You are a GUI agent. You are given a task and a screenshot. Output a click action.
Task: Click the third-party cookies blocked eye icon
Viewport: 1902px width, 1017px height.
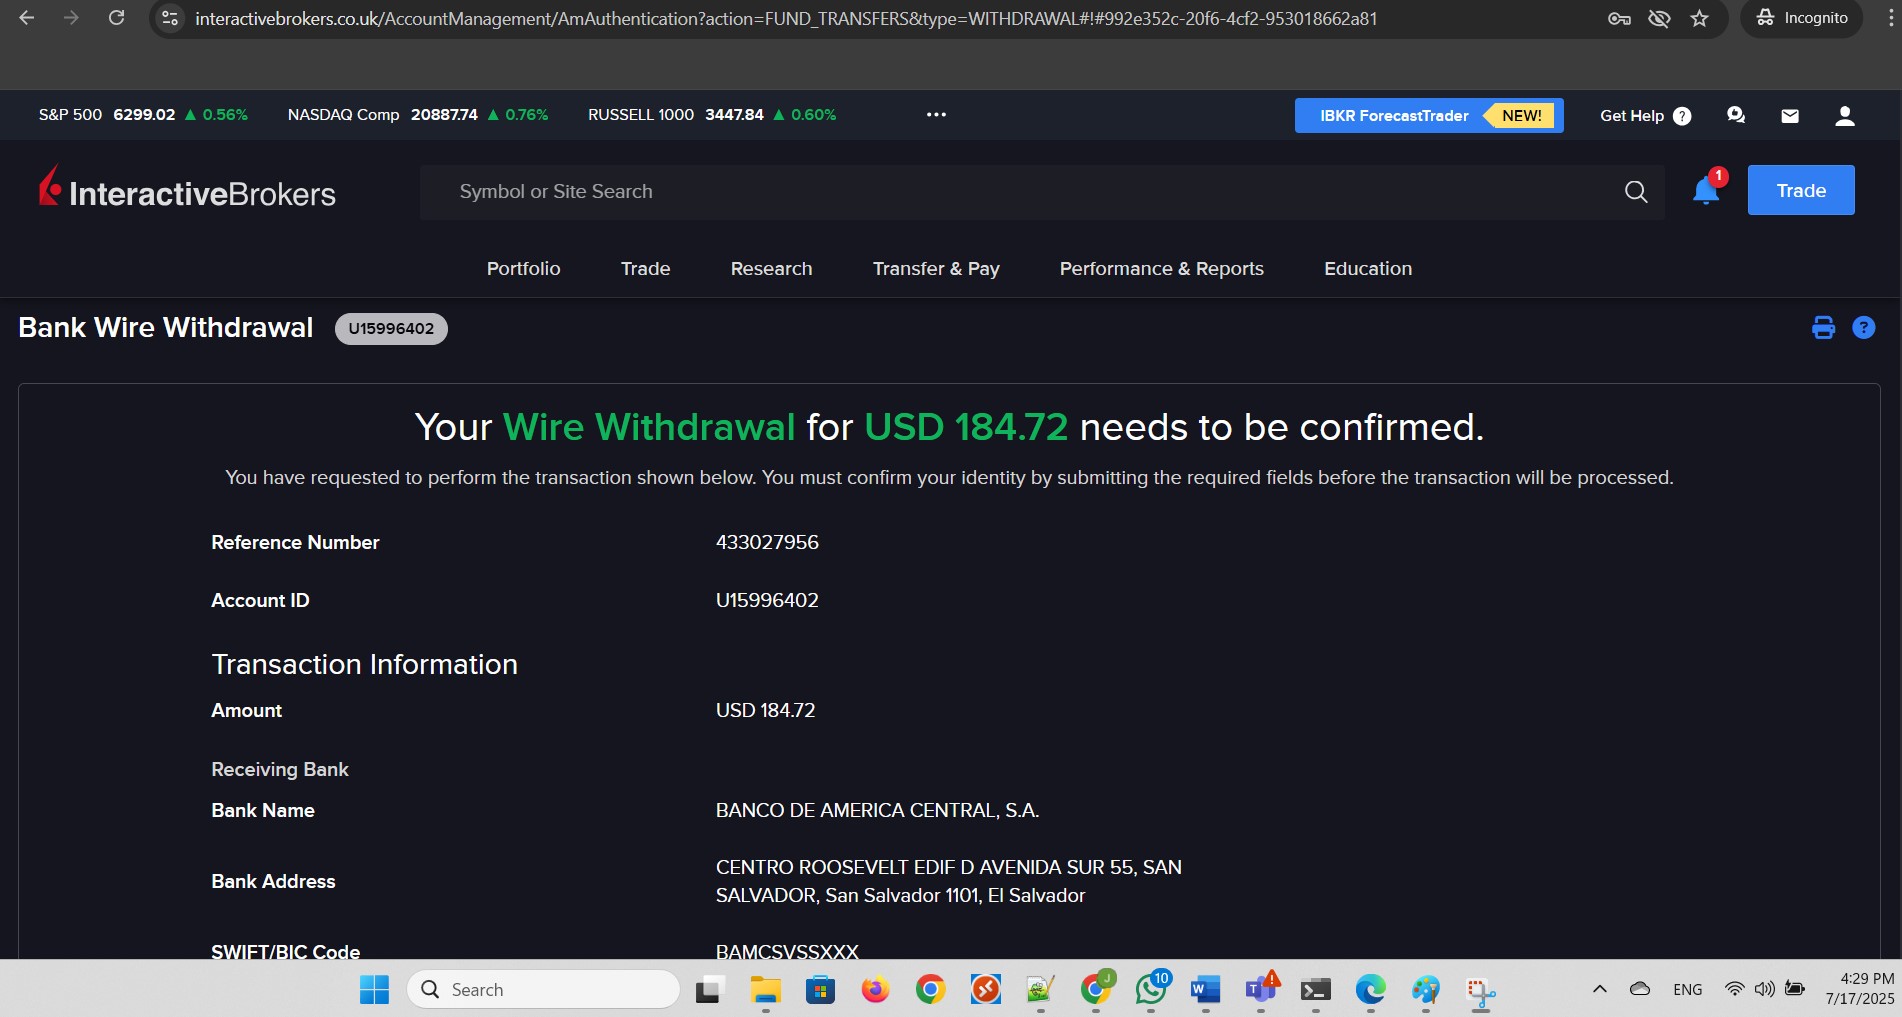1659,18
